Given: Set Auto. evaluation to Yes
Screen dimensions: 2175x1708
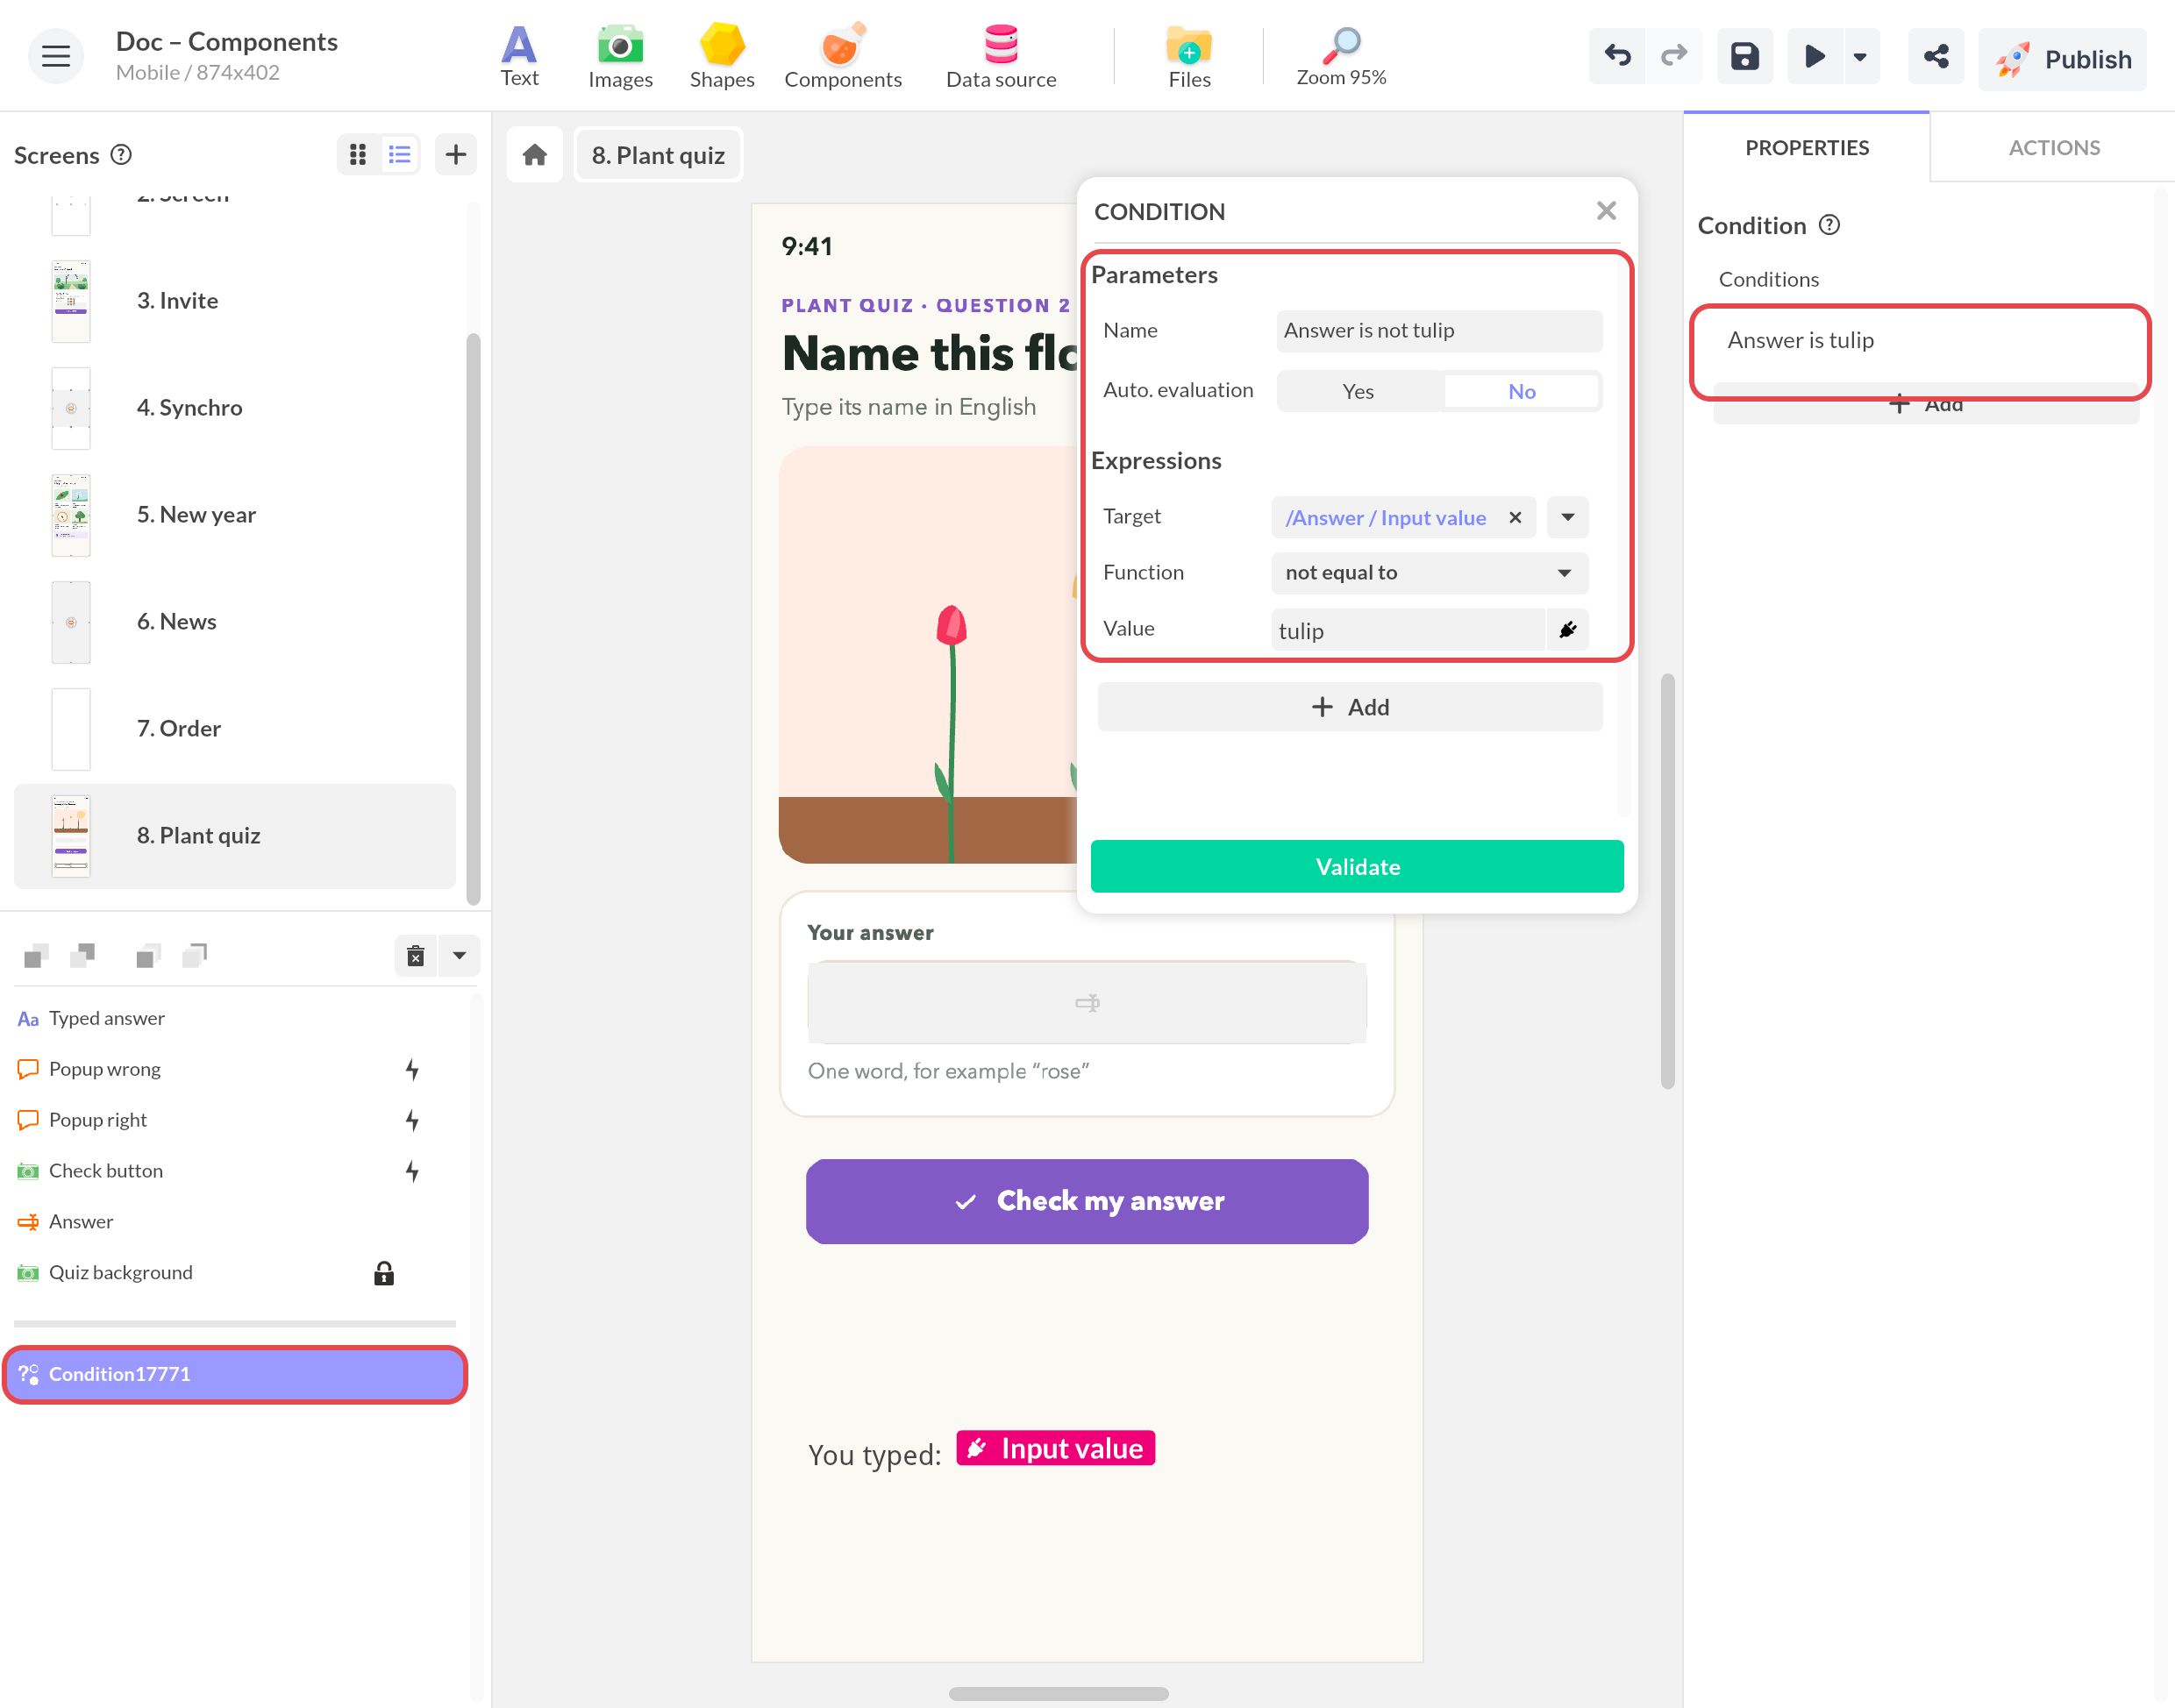Looking at the screenshot, I should (x=1358, y=391).
